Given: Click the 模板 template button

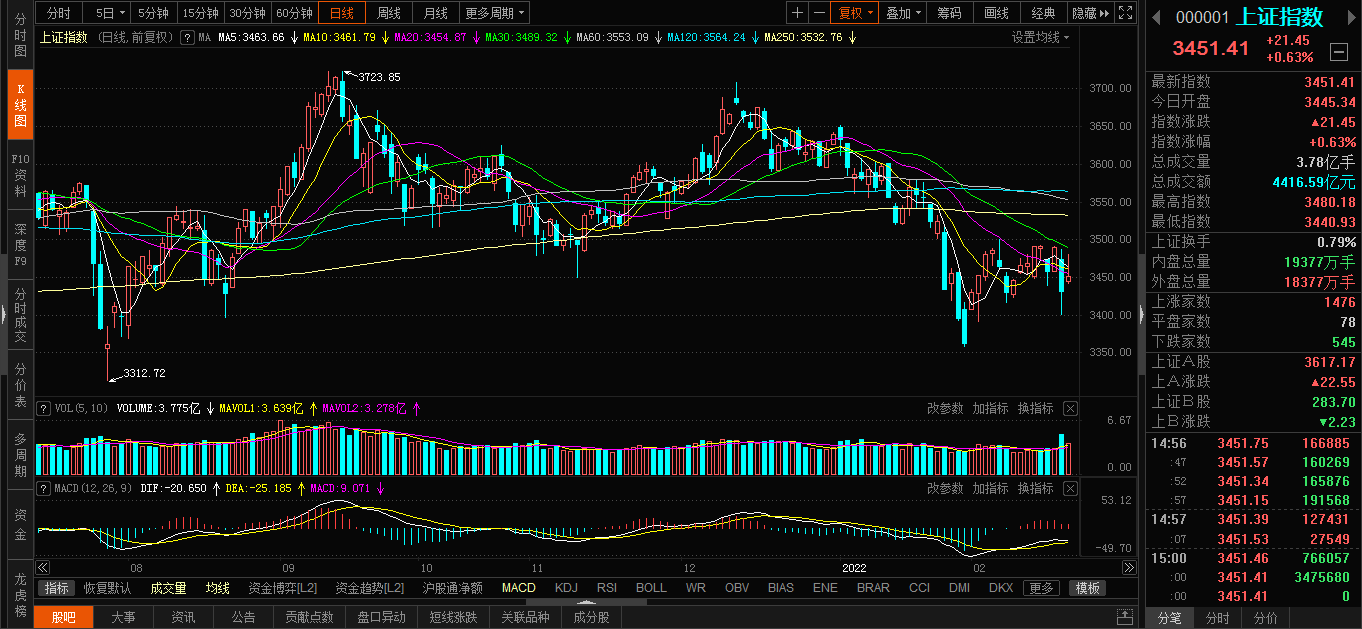Looking at the screenshot, I should pos(1088,588).
